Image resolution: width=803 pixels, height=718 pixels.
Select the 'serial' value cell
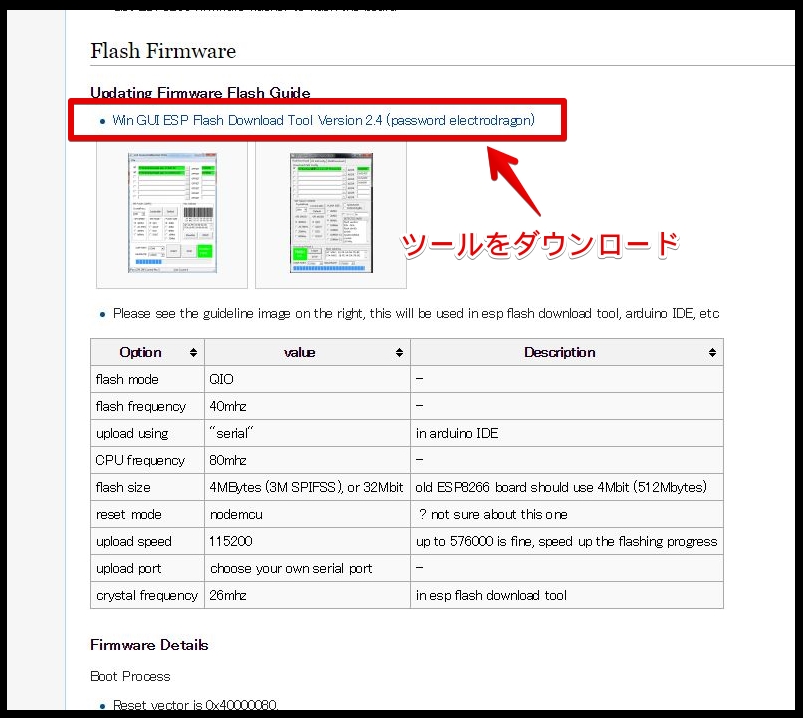[x=307, y=434]
